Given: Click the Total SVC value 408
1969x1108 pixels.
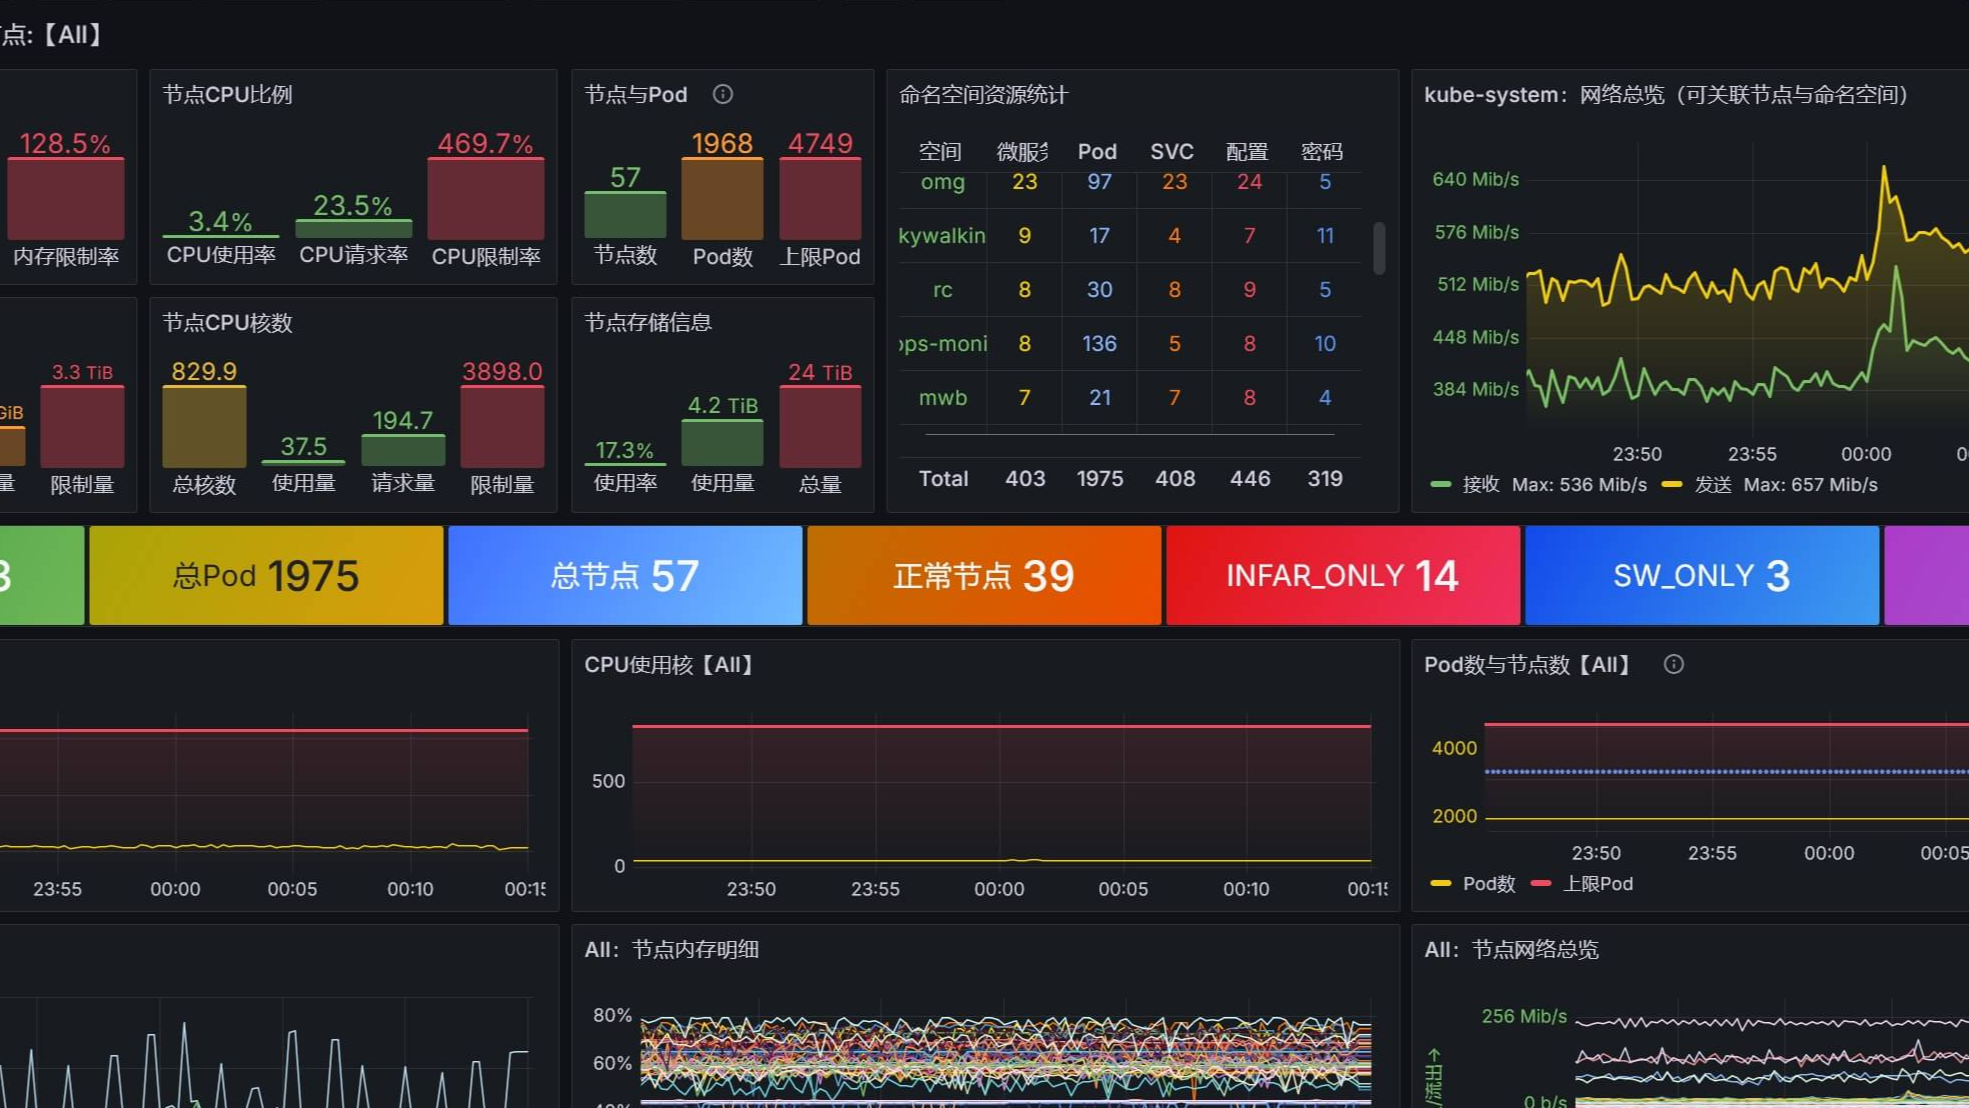Looking at the screenshot, I should tap(1175, 478).
